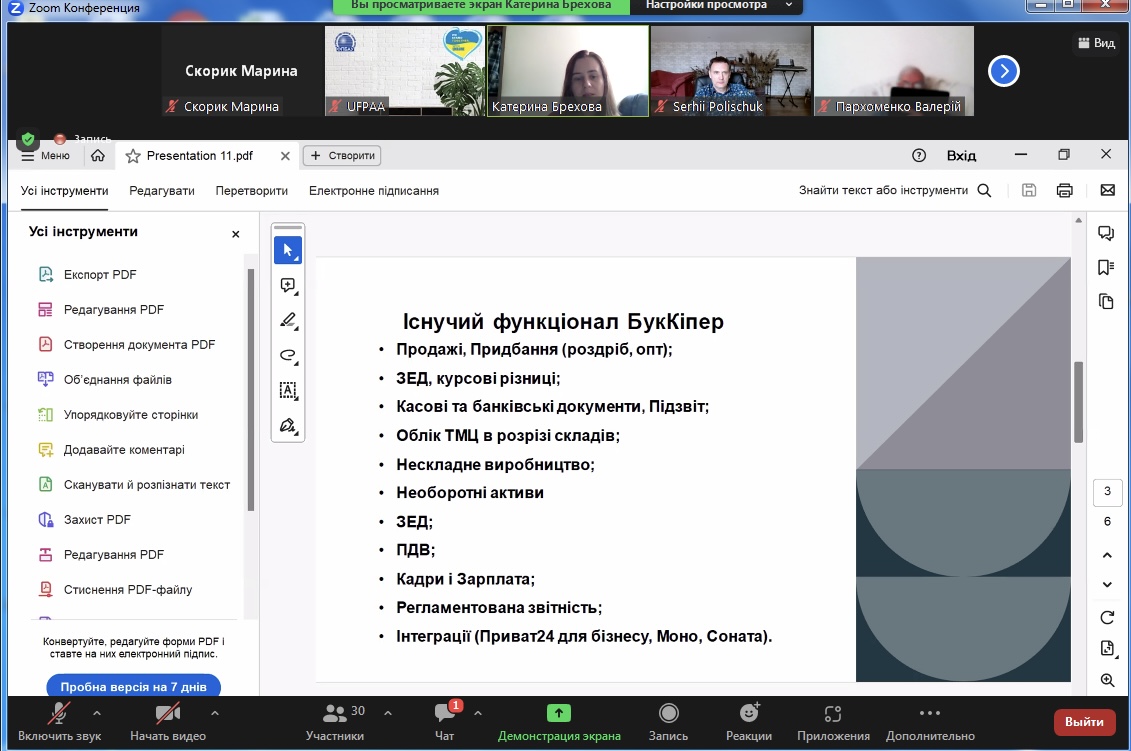
Task: Pick the highlighter pen tool
Action: click(x=288, y=320)
